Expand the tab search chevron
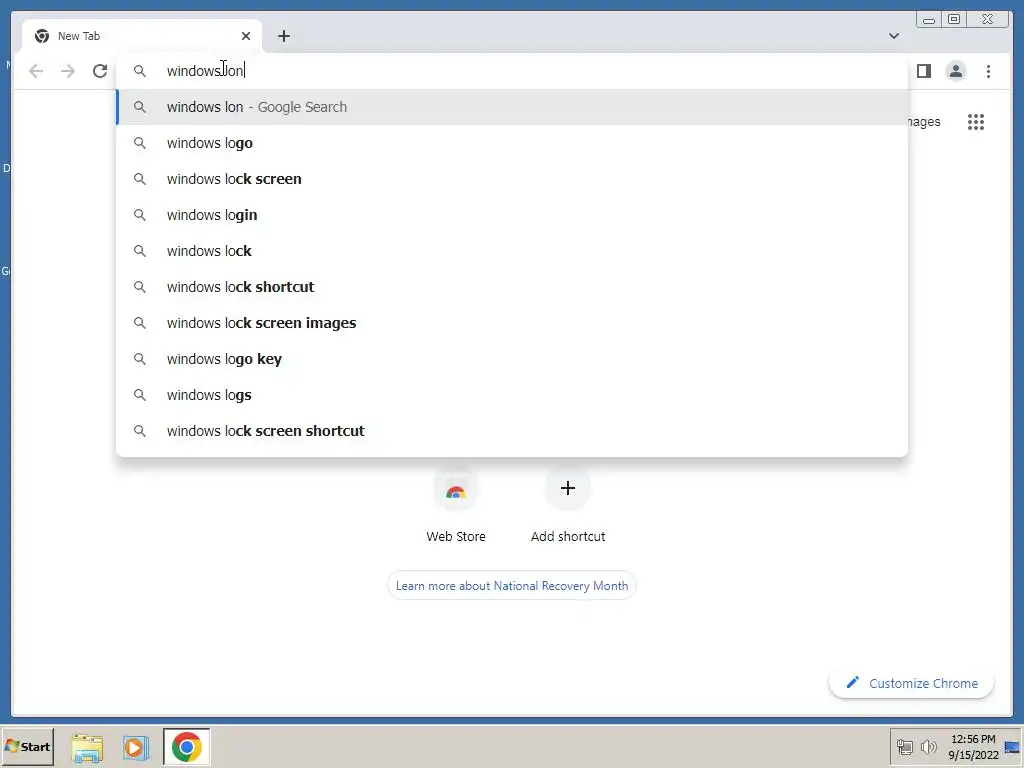 (x=893, y=36)
